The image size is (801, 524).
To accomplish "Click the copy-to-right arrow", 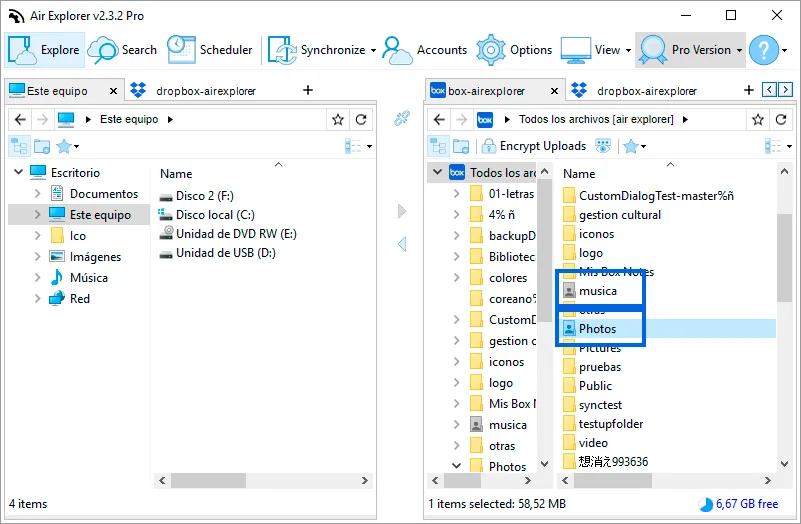I will pos(402,210).
